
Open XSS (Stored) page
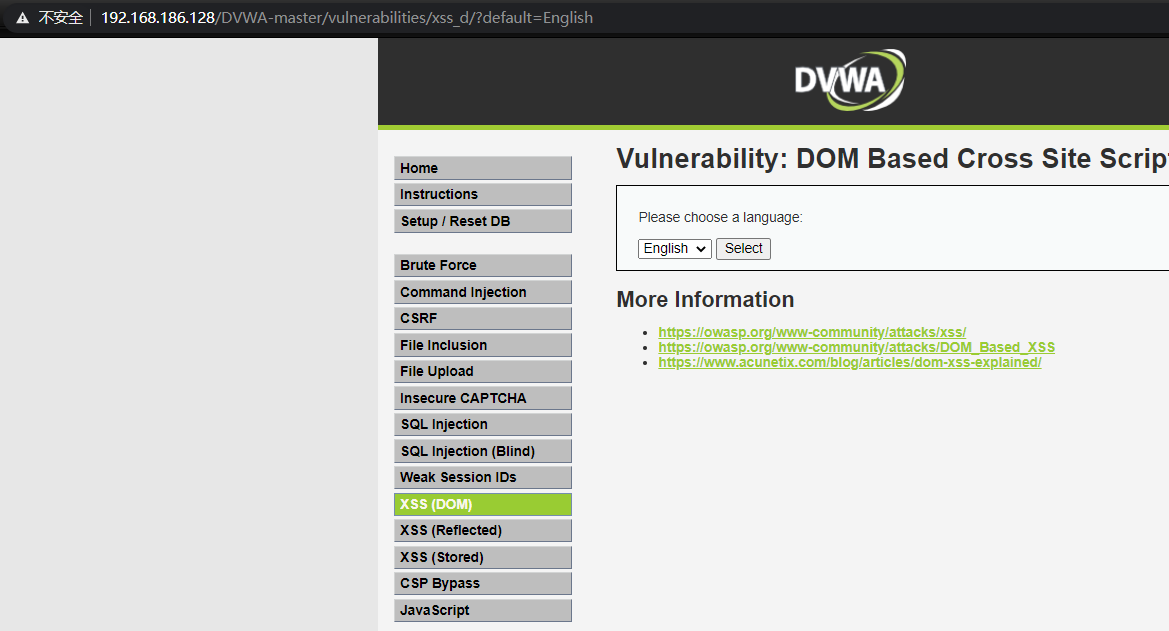482,557
